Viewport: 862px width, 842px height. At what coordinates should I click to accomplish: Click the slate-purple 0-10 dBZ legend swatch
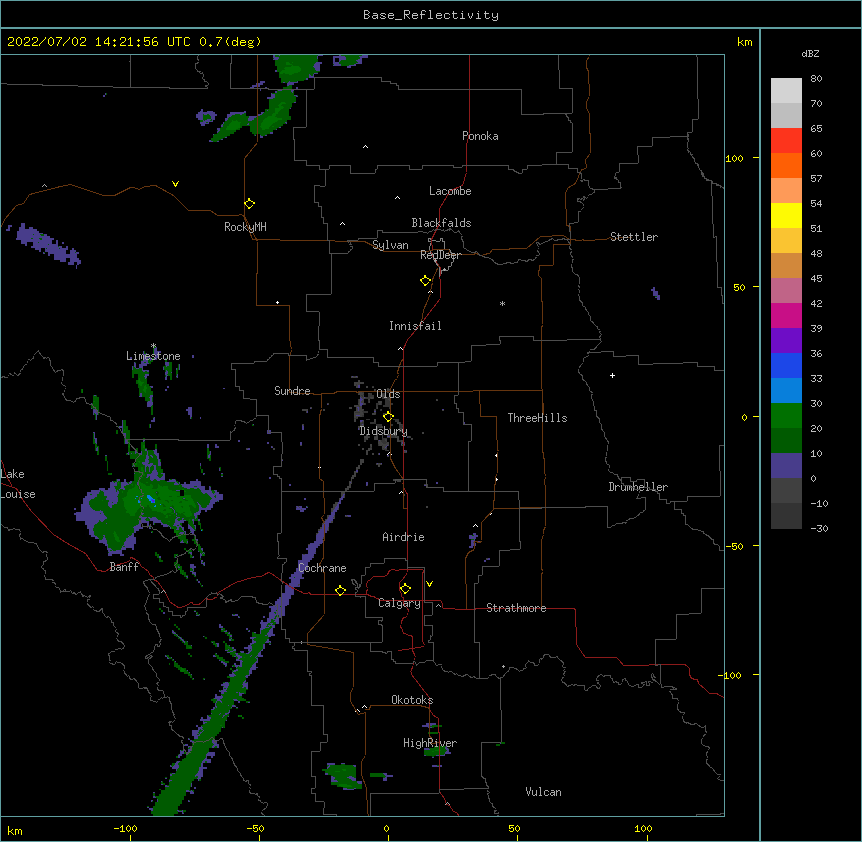pyautogui.click(x=786, y=466)
